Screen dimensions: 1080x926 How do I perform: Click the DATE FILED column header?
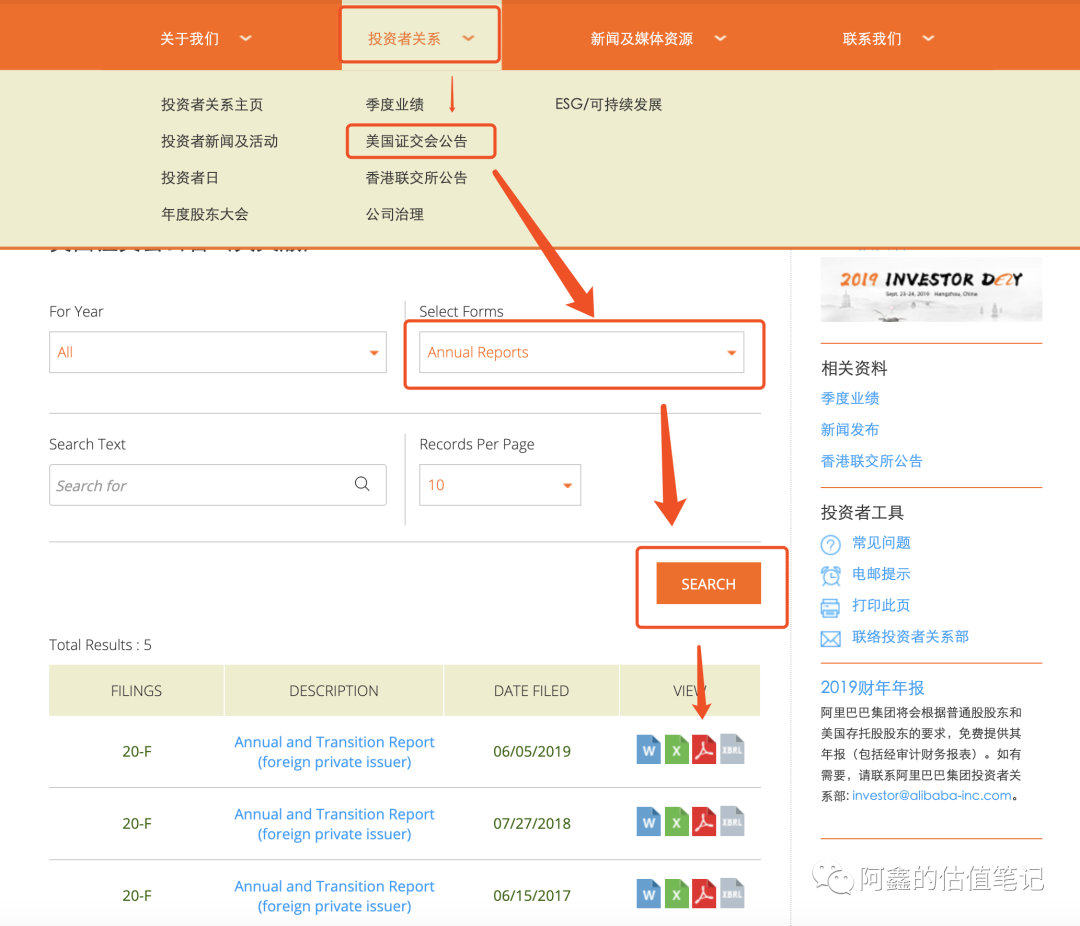coord(532,690)
